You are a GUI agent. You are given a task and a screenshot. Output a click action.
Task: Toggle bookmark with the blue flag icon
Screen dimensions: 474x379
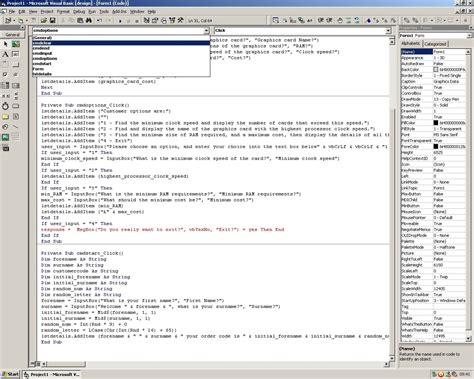click(368, 21)
